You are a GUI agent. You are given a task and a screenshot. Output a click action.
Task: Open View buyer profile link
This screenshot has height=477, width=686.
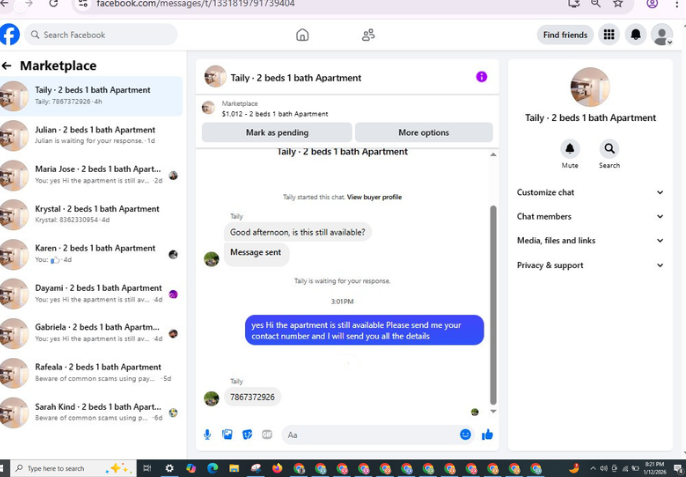[x=374, y=197]
